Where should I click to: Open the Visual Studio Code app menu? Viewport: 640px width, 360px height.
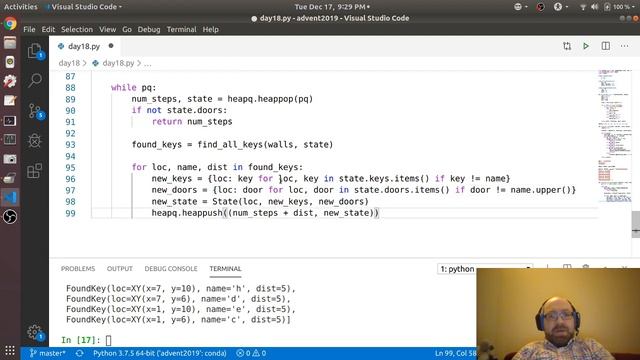pos(83,7)
